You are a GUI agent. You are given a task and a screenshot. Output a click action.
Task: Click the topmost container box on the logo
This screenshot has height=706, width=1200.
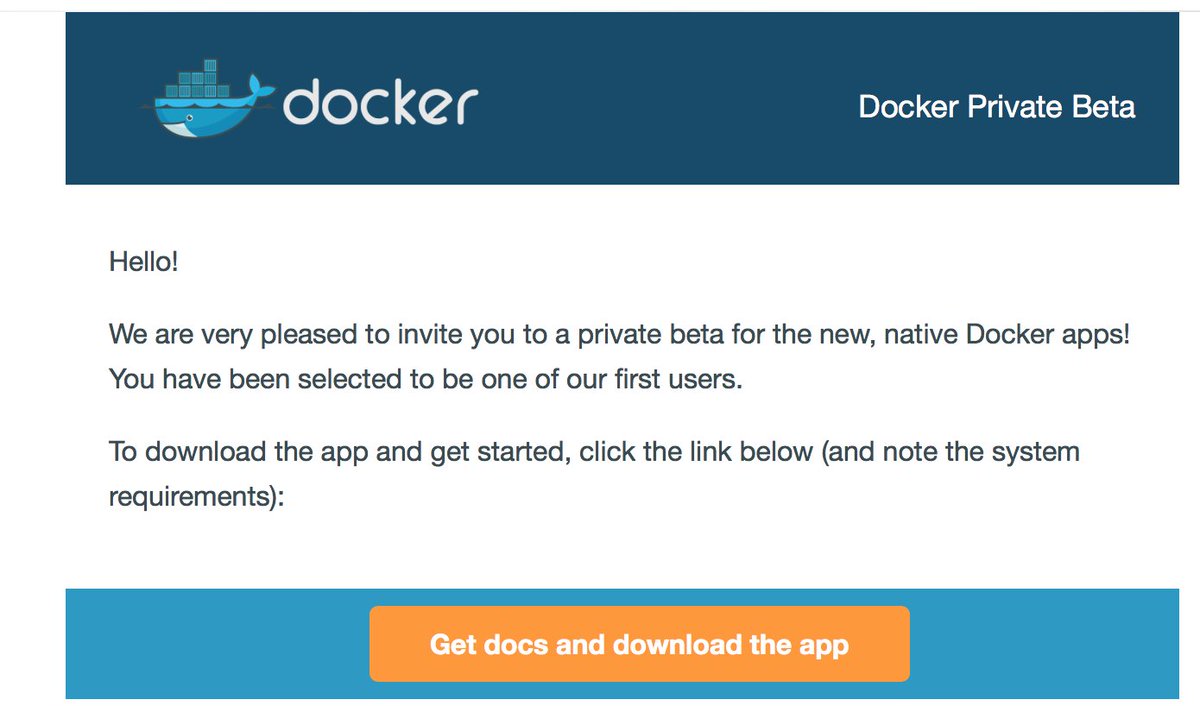(x=210, y=64)
